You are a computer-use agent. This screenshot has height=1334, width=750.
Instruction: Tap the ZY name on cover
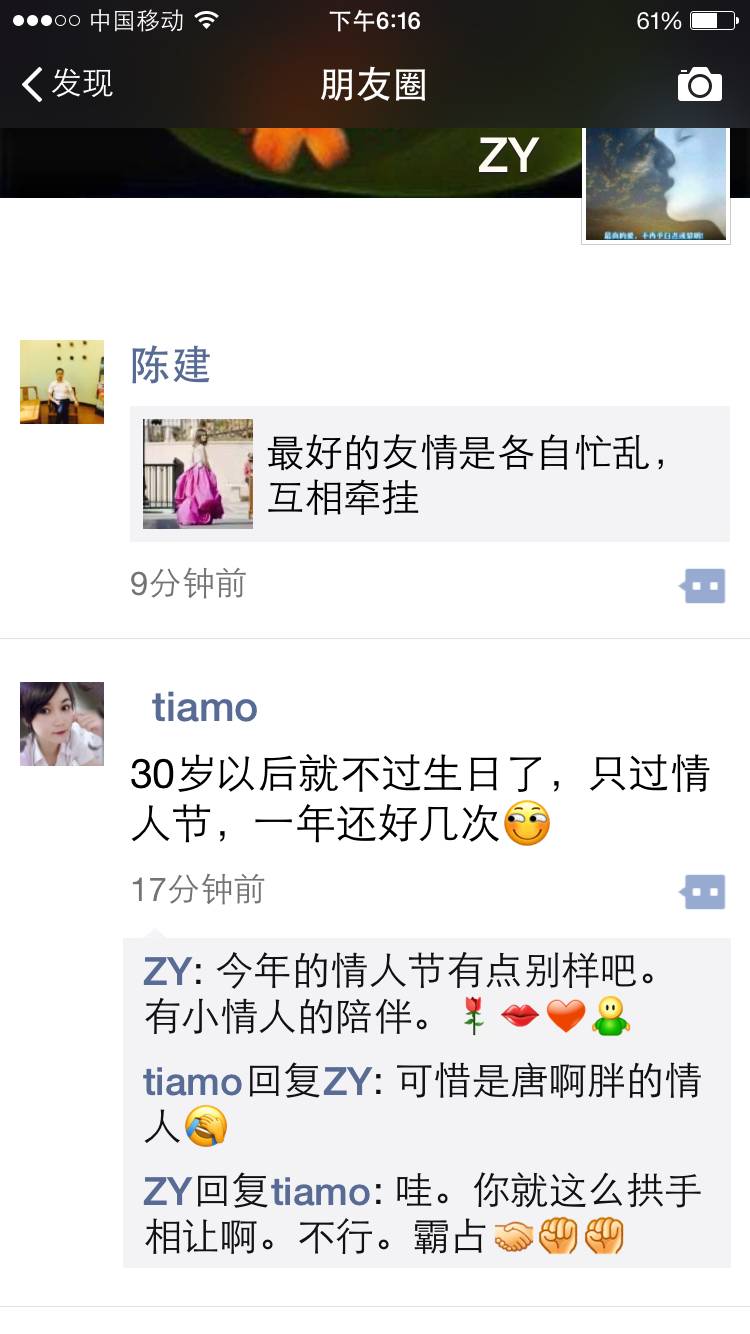(508, 156)
